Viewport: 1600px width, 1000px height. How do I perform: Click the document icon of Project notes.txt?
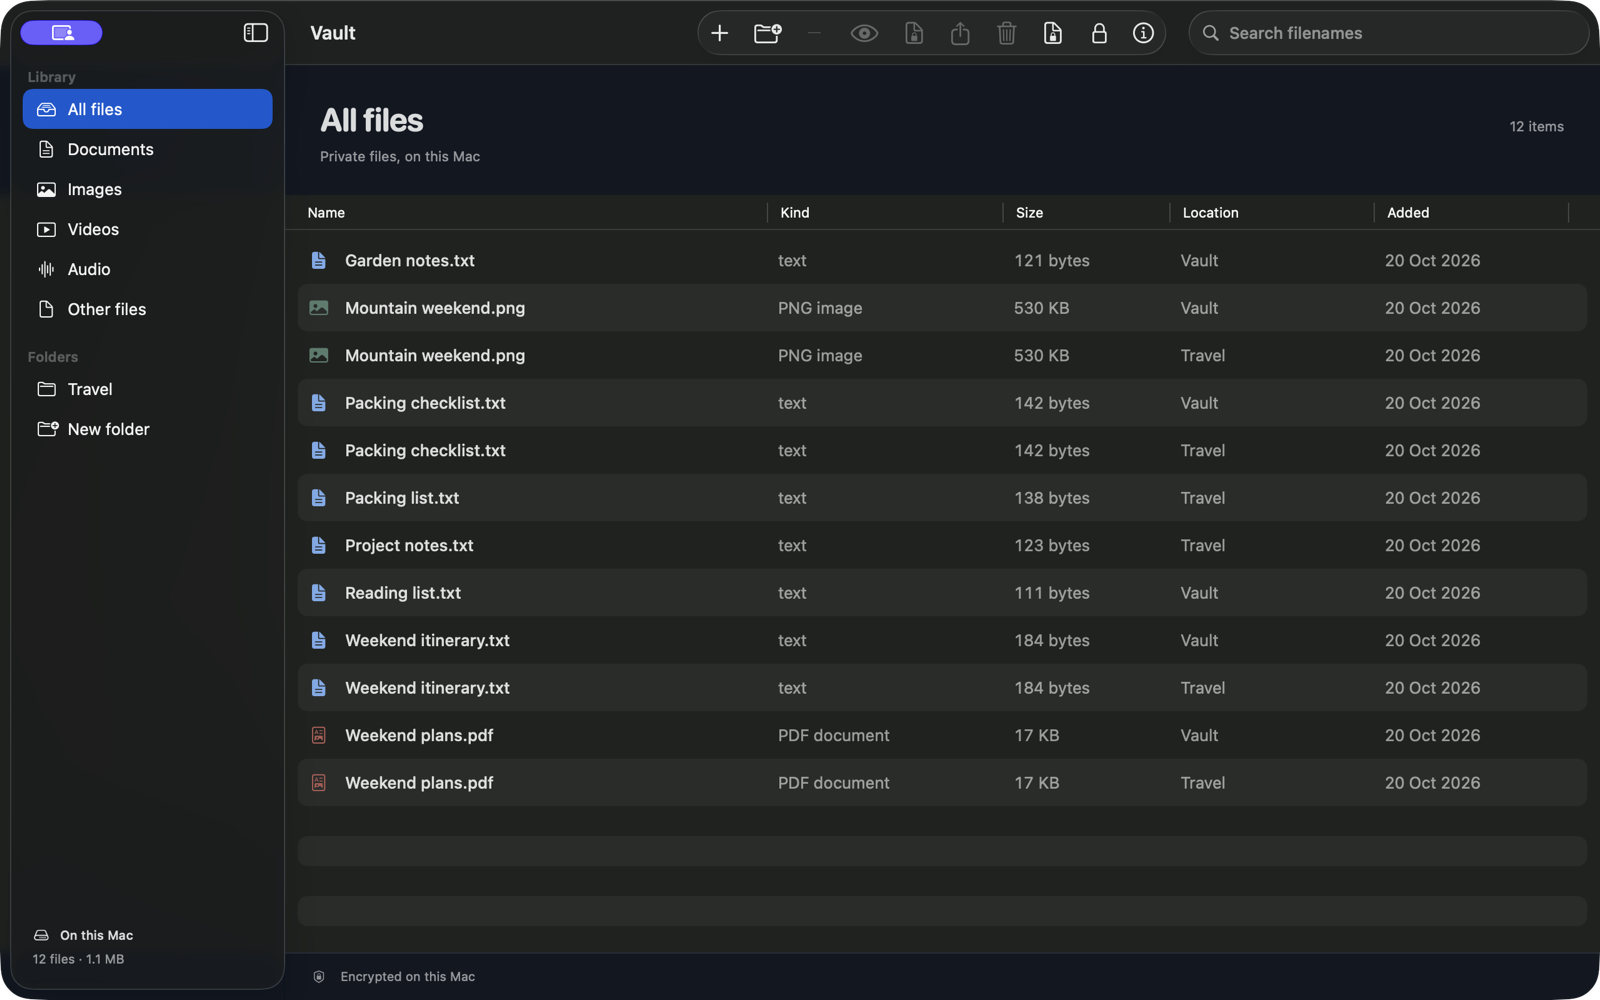319,545
